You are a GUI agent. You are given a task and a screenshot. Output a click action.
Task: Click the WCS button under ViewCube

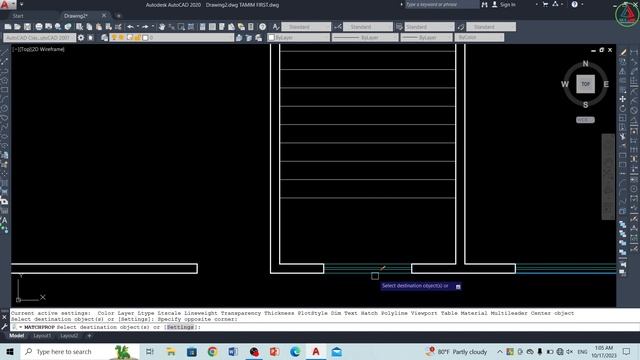click(585, 120)
